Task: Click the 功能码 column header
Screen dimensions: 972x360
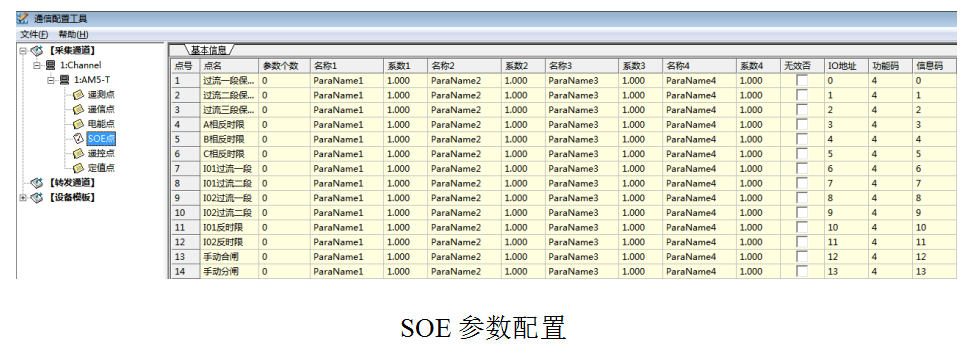Action: point(890,66)
